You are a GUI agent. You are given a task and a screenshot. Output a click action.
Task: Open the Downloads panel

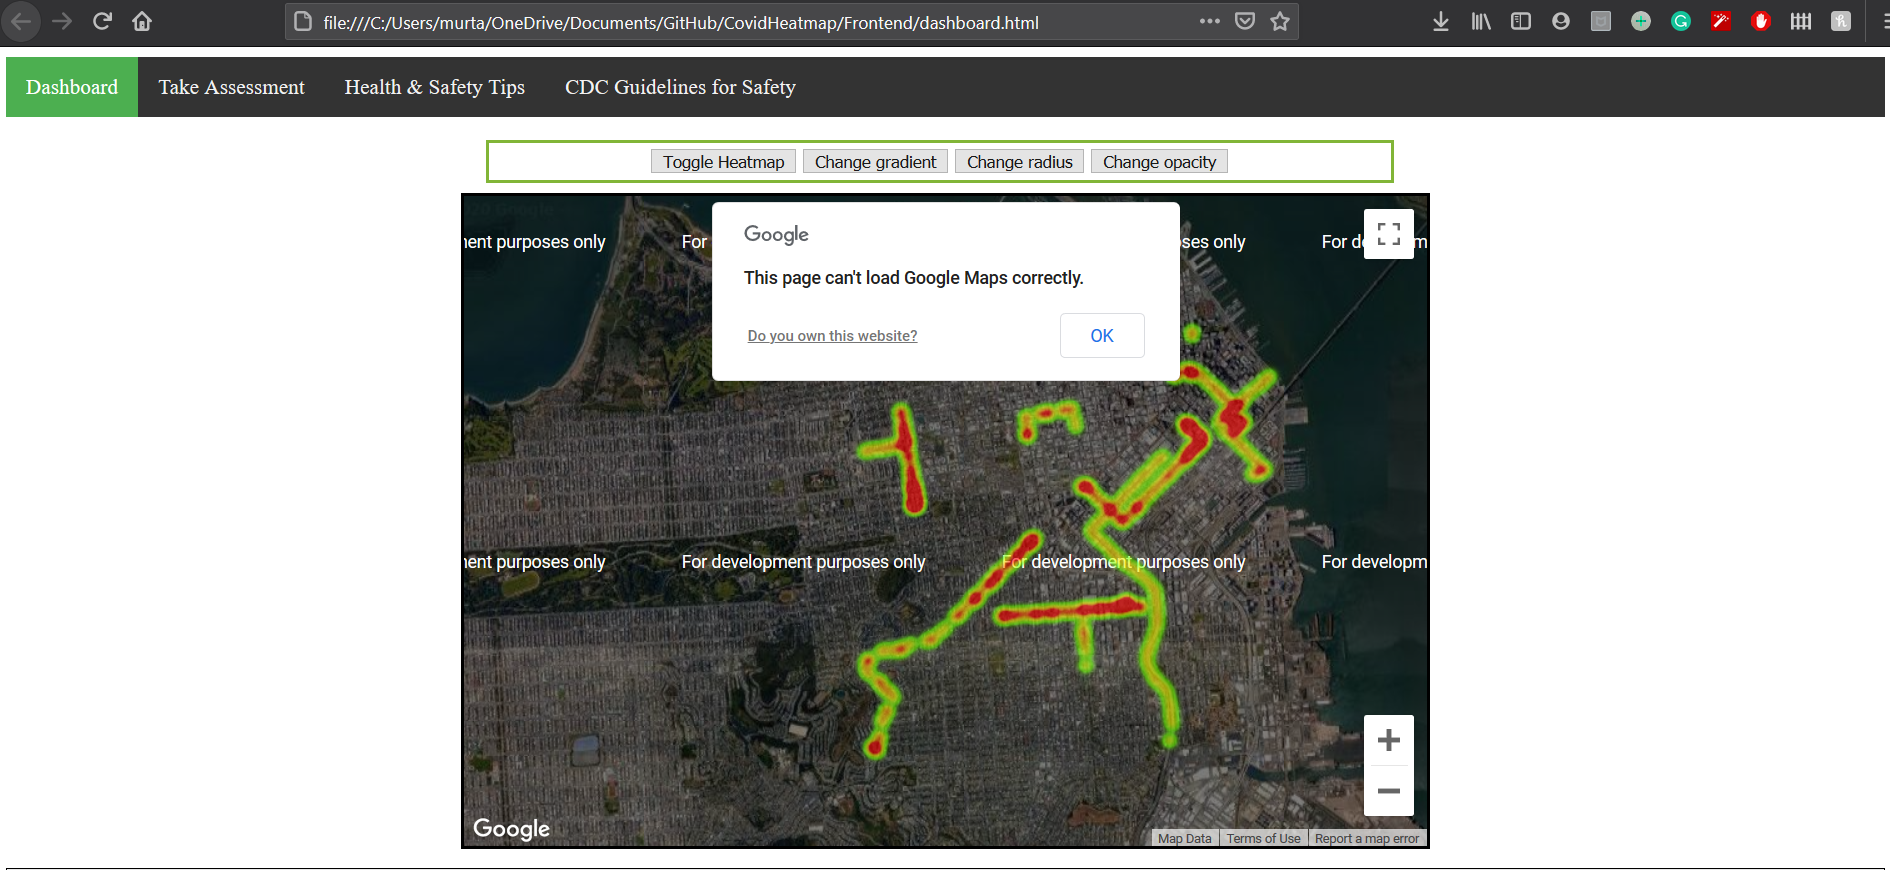pyautogui.click(x=1441, y=21)
